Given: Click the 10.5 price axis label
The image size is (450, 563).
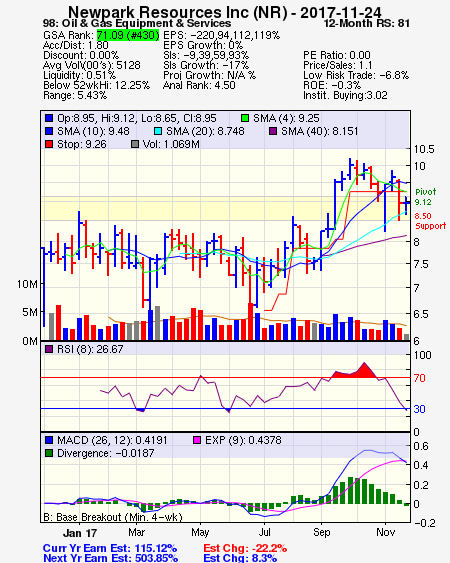Looking at the screenshot, I should [424, 149].
